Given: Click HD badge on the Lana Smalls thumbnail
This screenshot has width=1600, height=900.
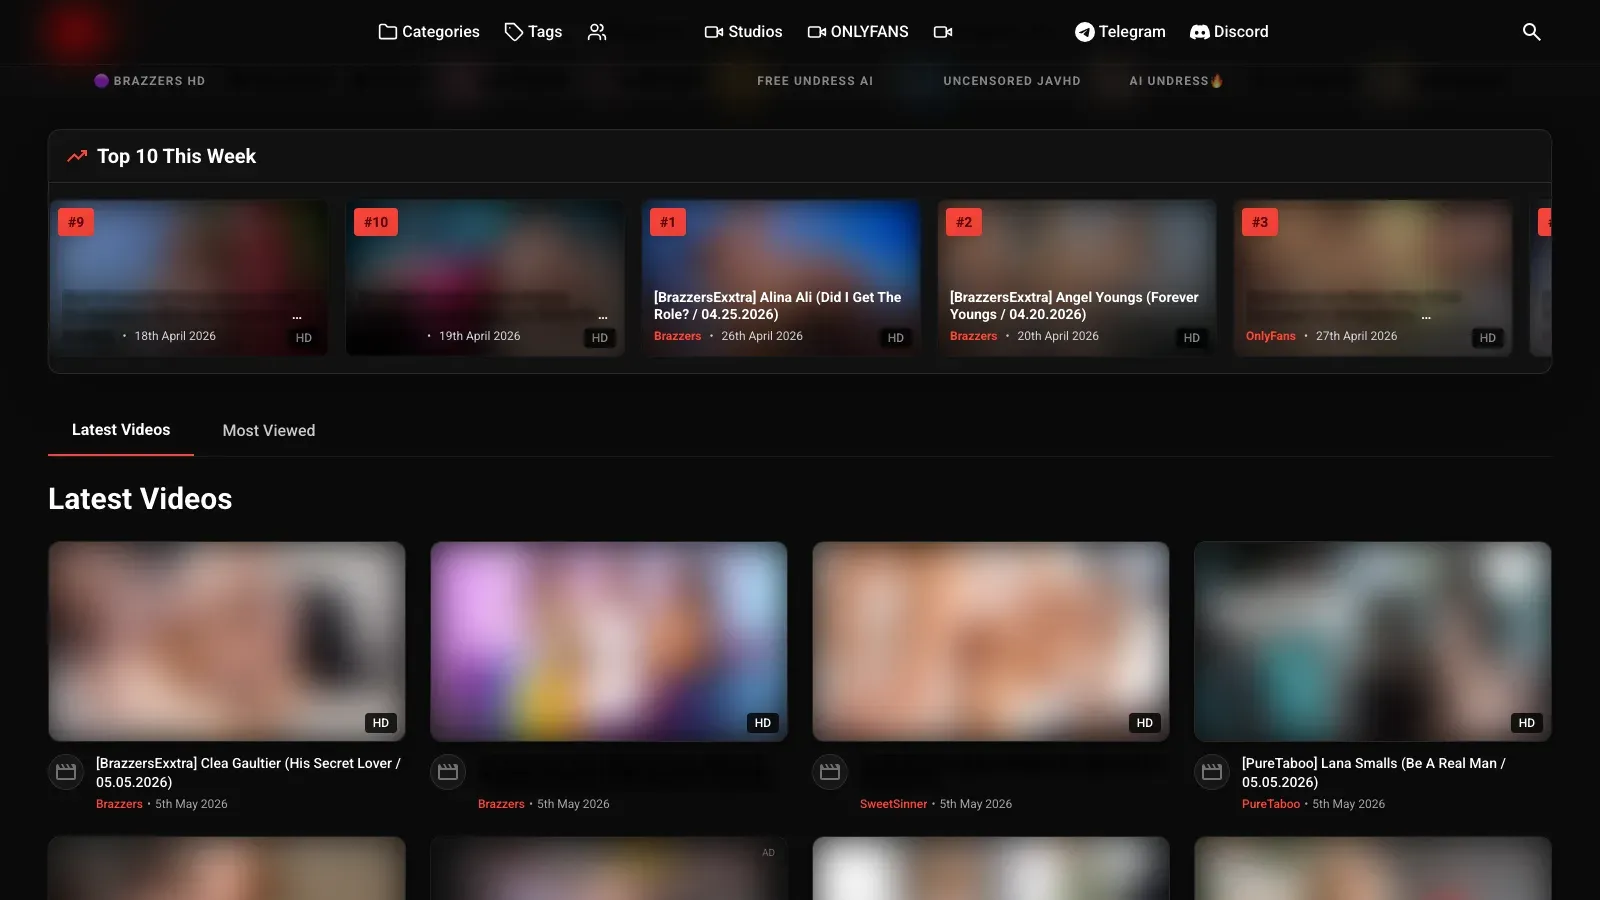Looking at the screenshot, I should (1527, 723).
